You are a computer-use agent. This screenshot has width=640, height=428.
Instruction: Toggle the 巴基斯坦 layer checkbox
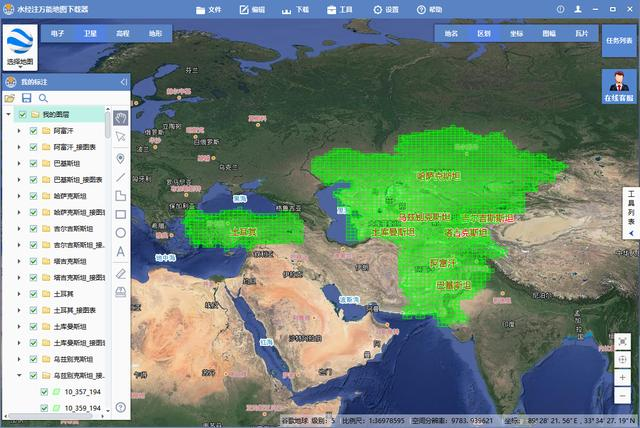pyautogui.click(x=33, y=164)
